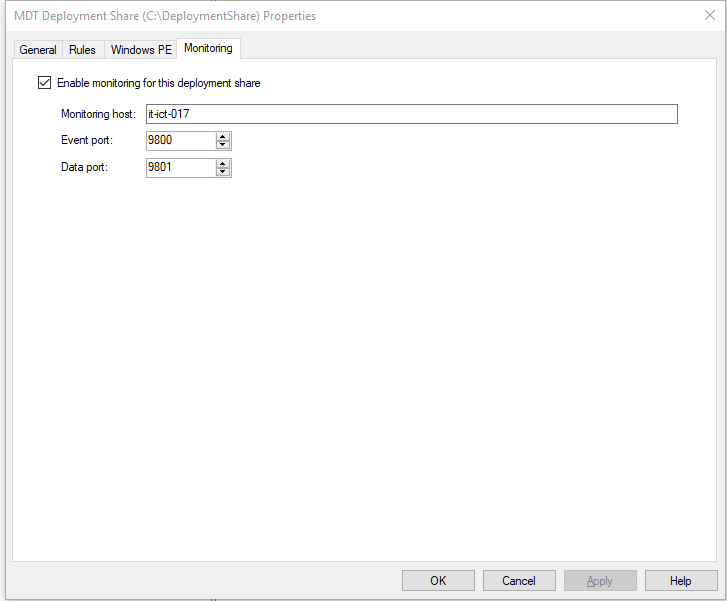Click the Event port label
The height and width of the screenshot is (601, 727).
click(87, 141)
